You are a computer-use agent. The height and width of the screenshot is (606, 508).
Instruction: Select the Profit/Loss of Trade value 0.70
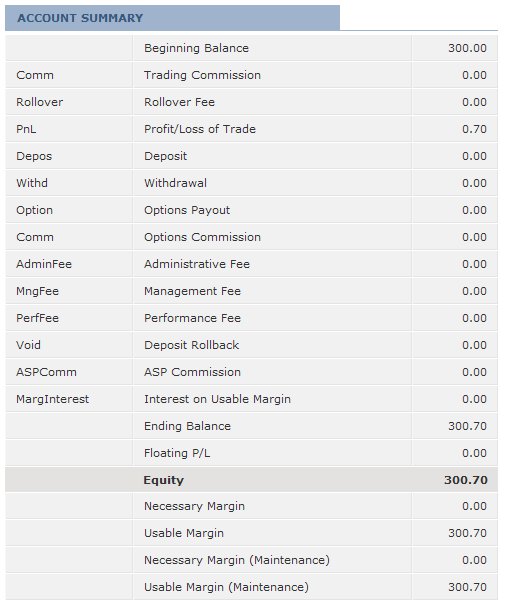coord(474,129)
